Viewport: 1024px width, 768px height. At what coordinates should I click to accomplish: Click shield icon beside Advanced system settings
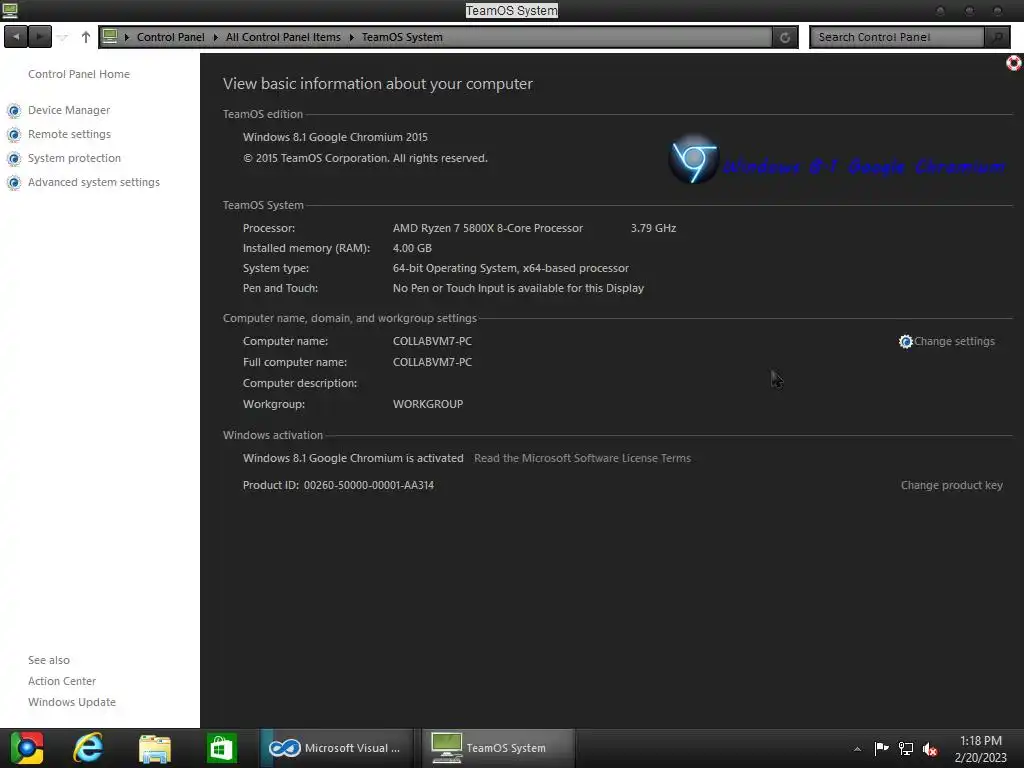coord(14,183)
